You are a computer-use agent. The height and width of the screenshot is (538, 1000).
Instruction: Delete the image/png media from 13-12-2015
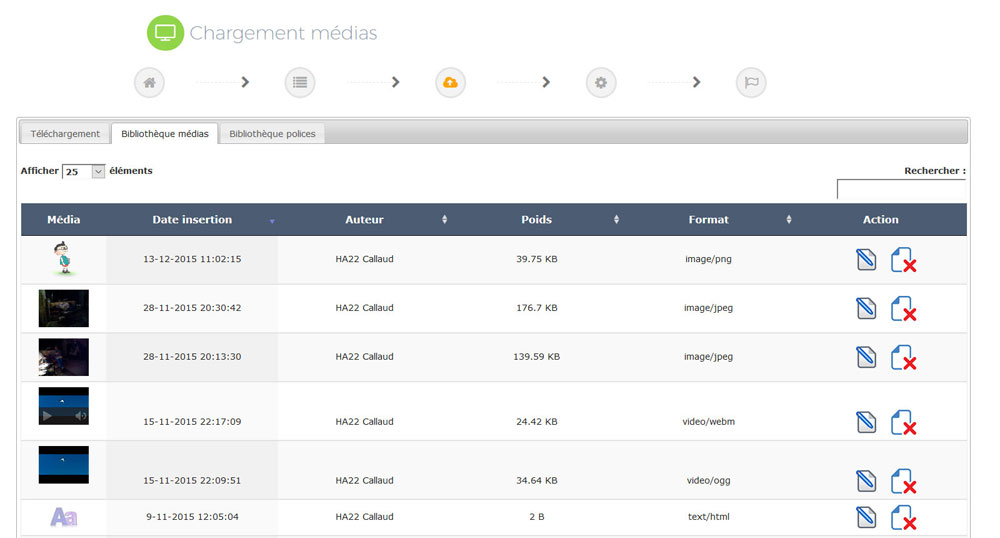[903, 260]
